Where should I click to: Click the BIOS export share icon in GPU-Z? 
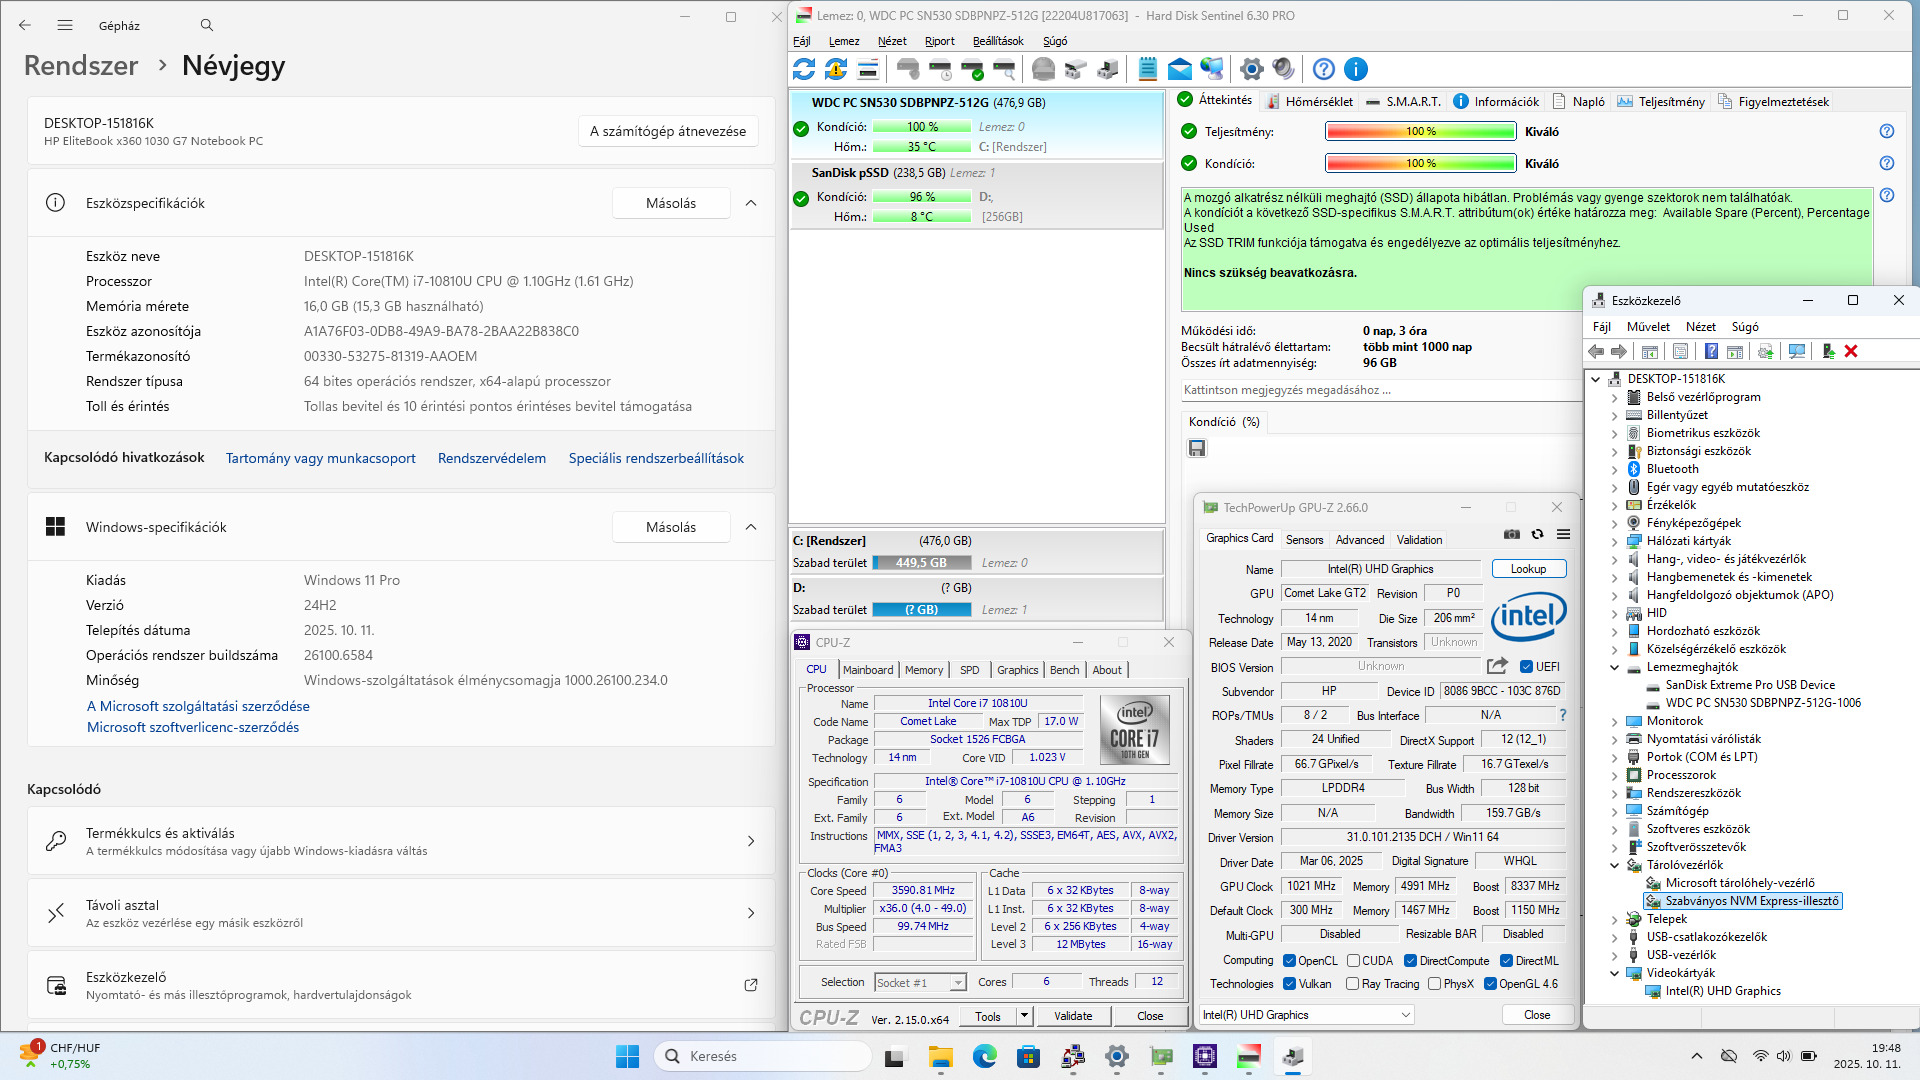(1497, 666)
